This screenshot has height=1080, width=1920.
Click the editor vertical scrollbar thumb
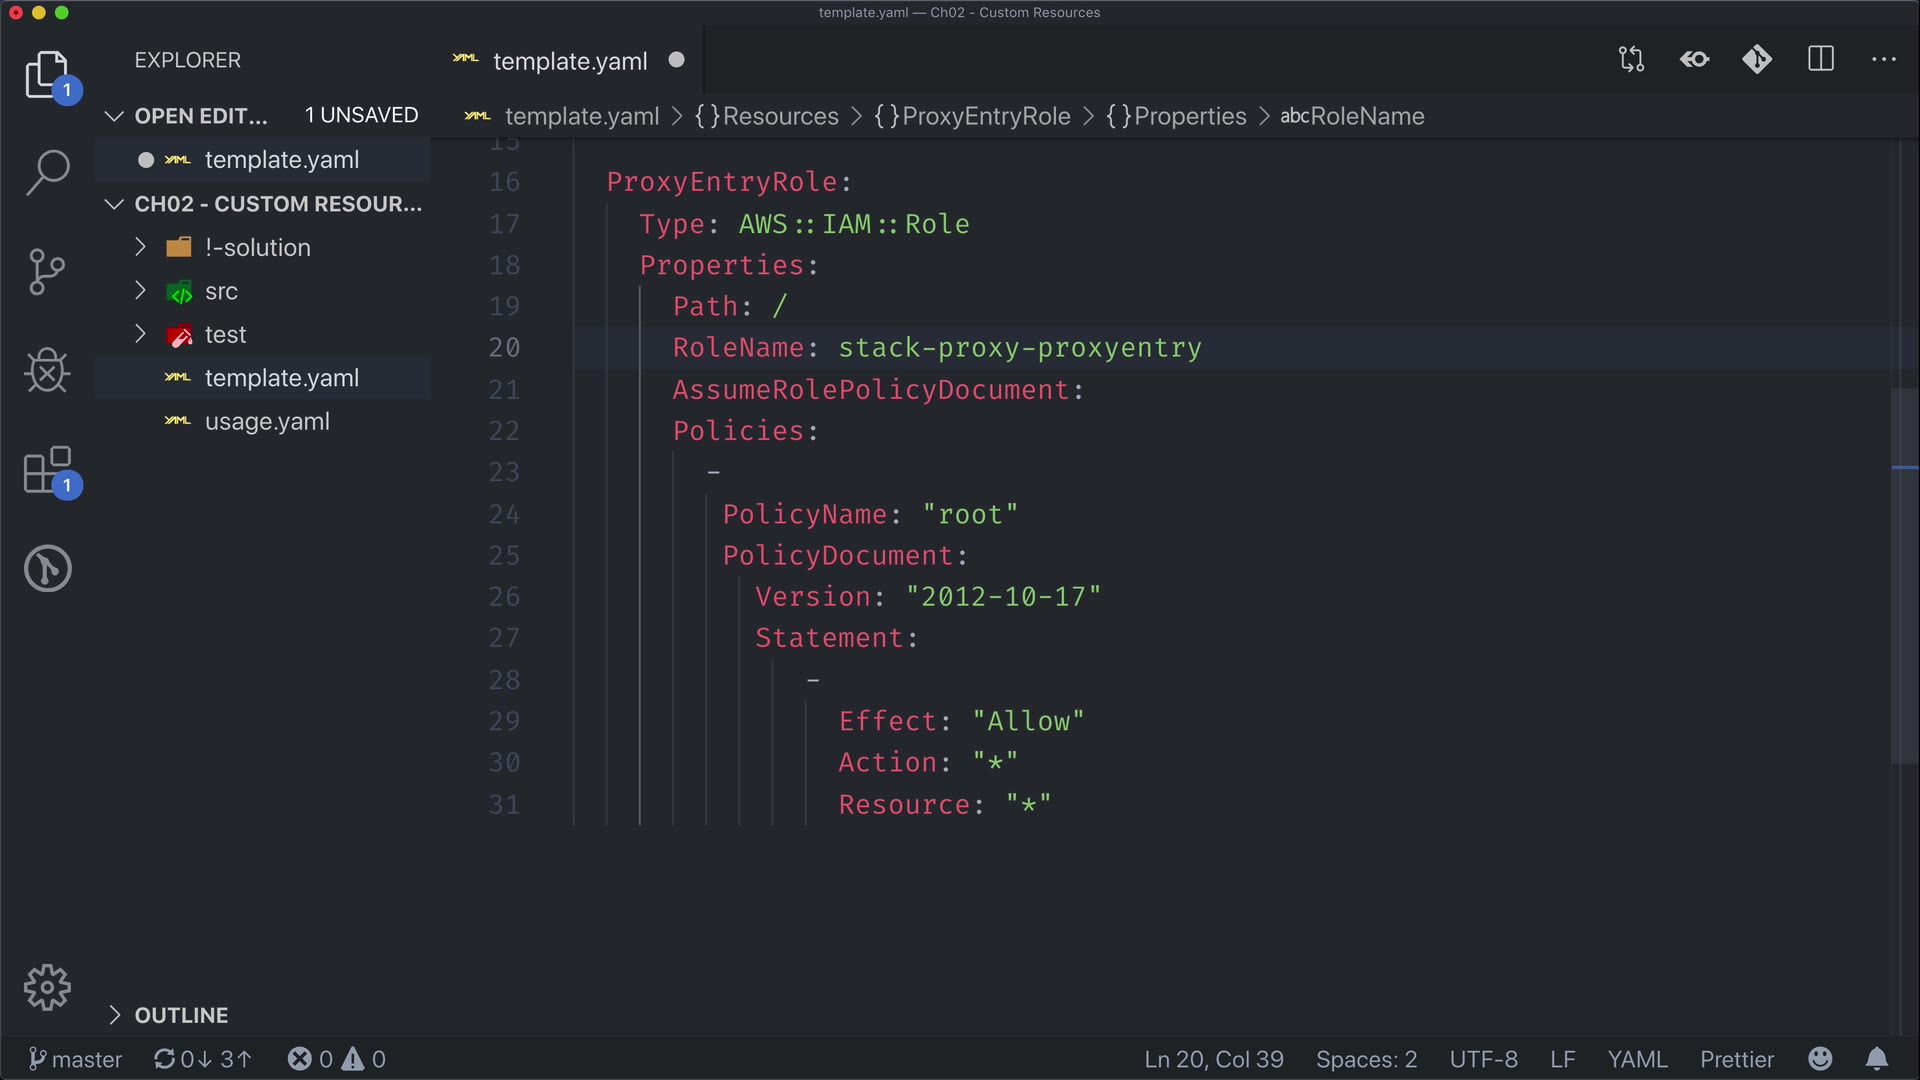pyautogui.click(x=1904, y=575)
